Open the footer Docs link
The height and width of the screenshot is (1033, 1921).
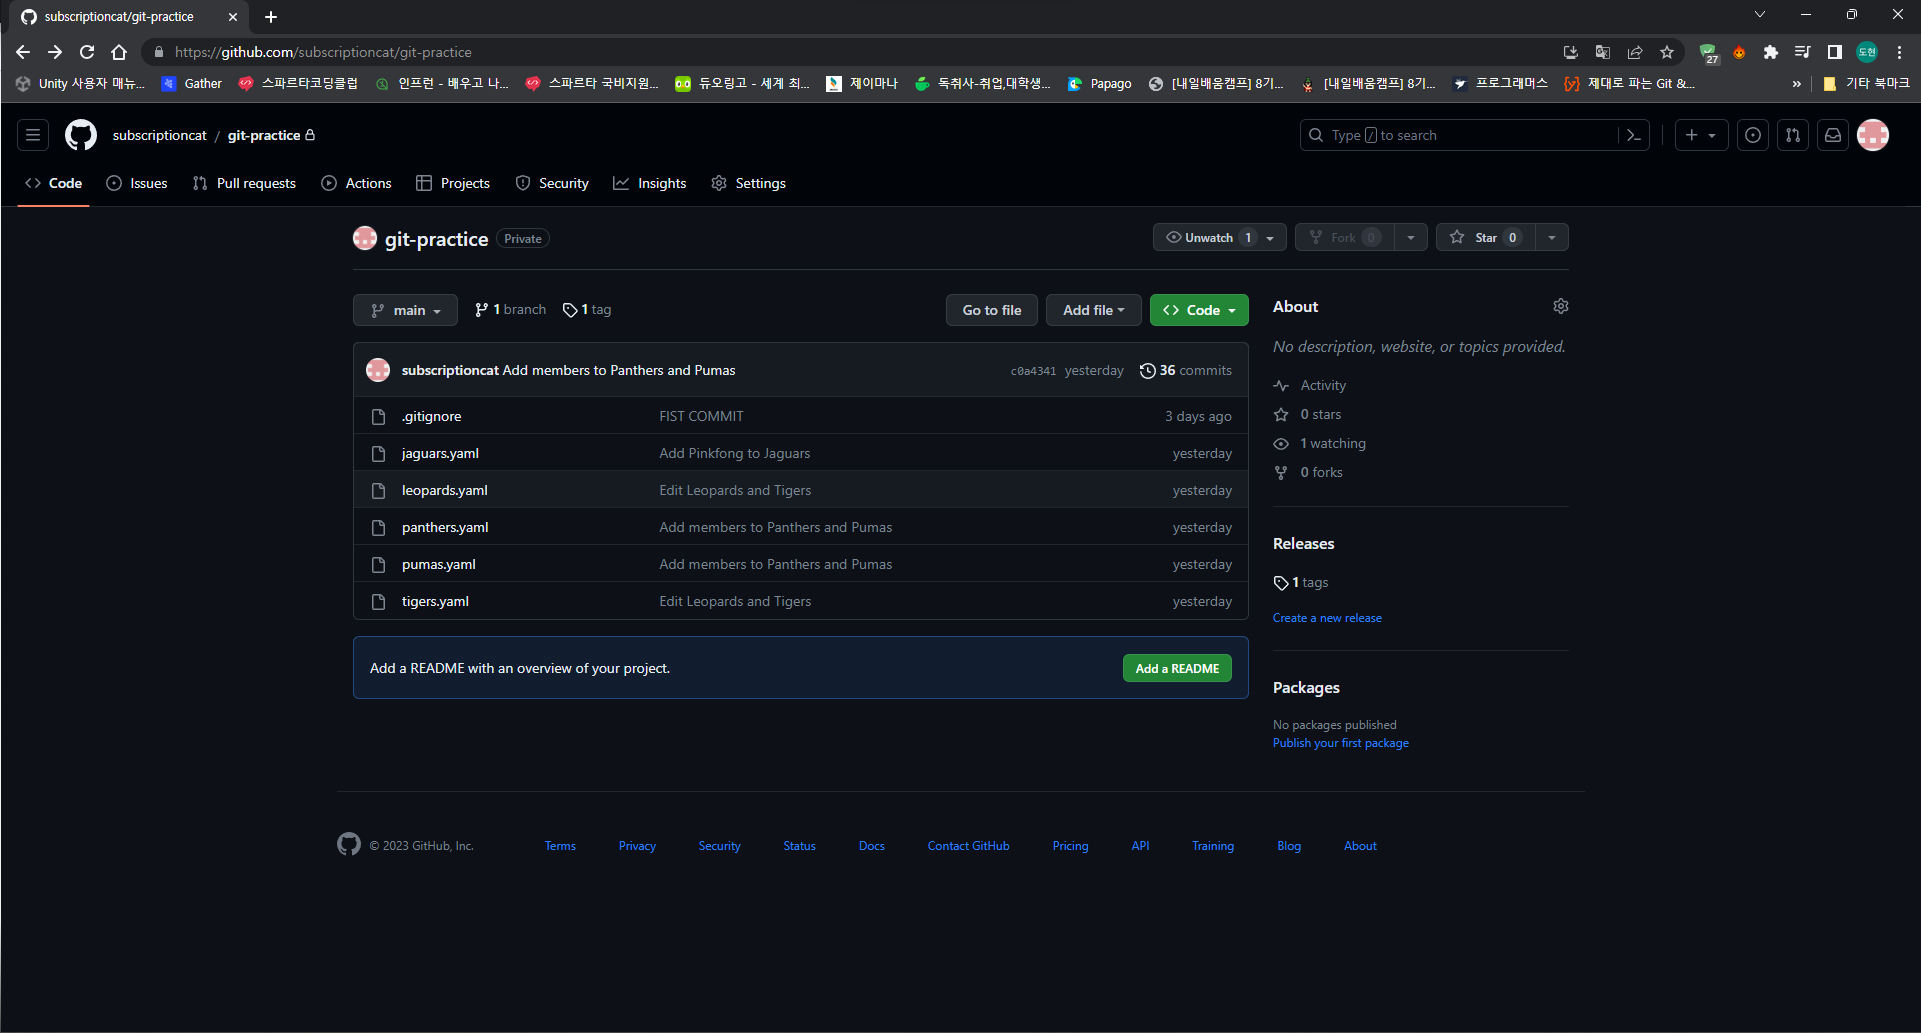[872, 846]
